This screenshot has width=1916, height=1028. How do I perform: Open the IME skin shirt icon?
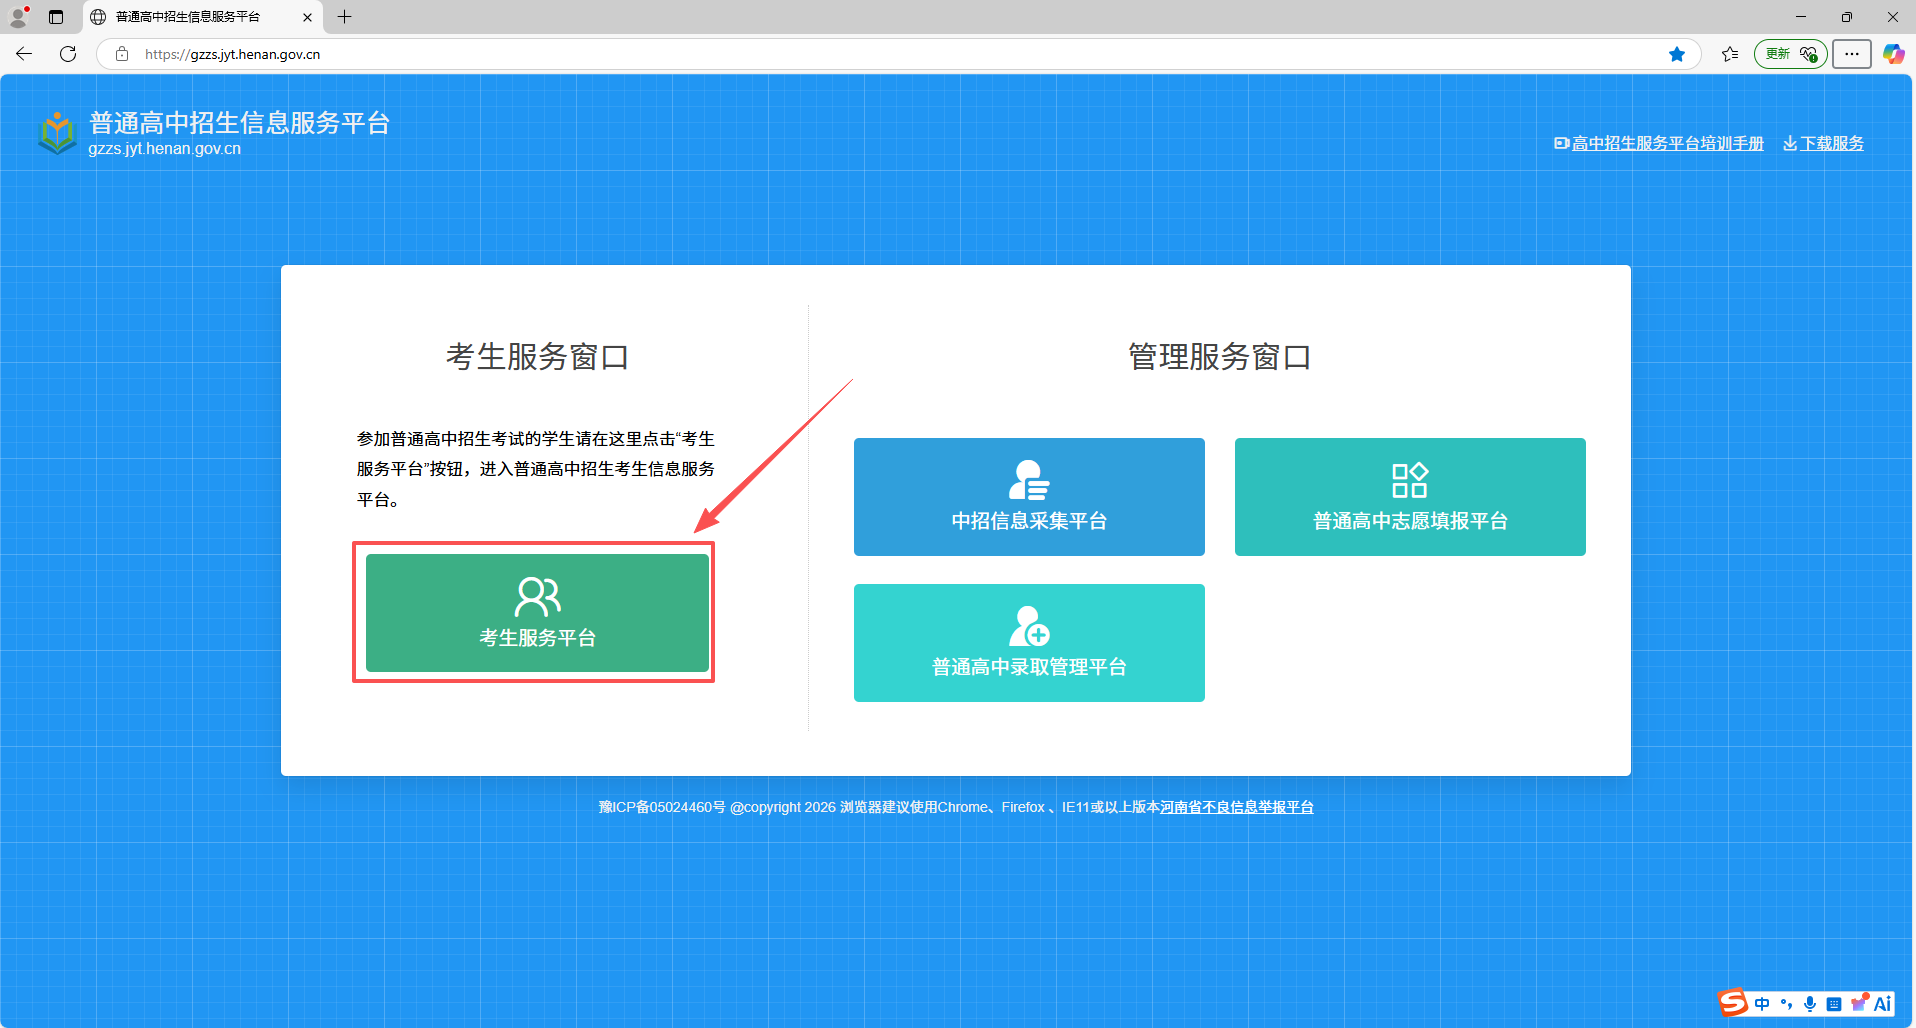1859,1003
